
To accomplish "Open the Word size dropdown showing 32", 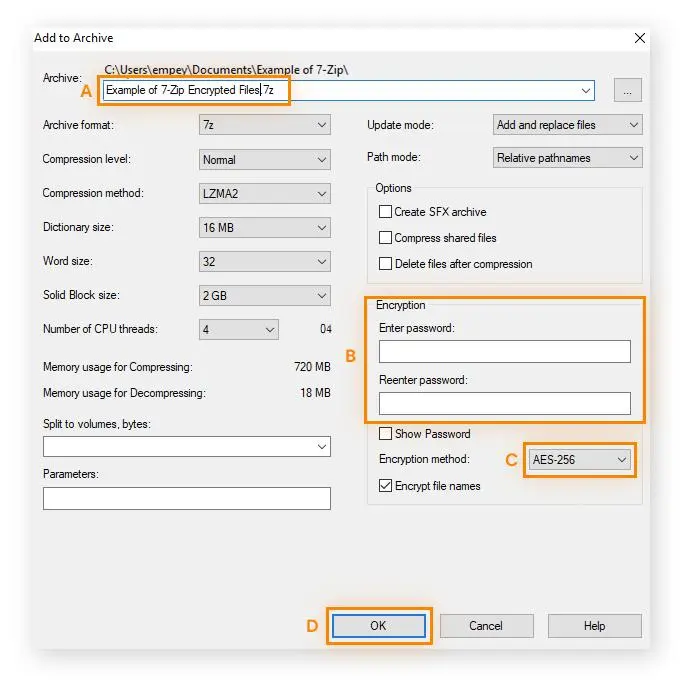I will click(x=264, y=261).
